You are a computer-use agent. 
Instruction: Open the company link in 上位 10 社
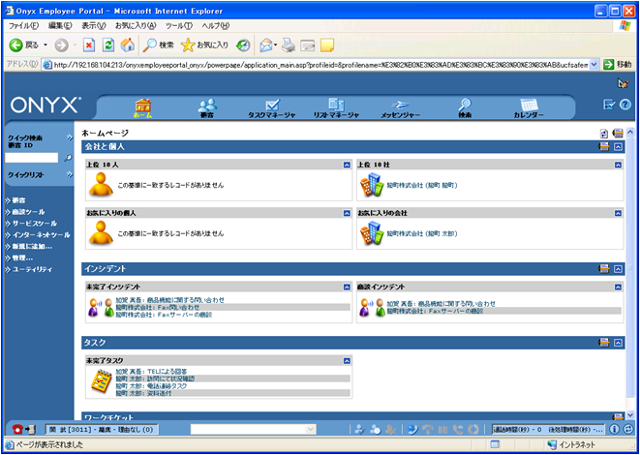[422, 185]
